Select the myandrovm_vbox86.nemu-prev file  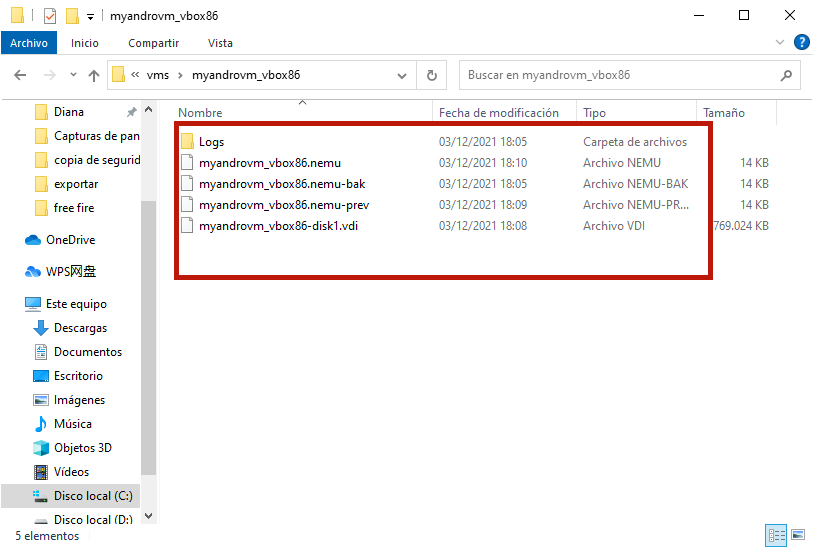click(284, 205)
